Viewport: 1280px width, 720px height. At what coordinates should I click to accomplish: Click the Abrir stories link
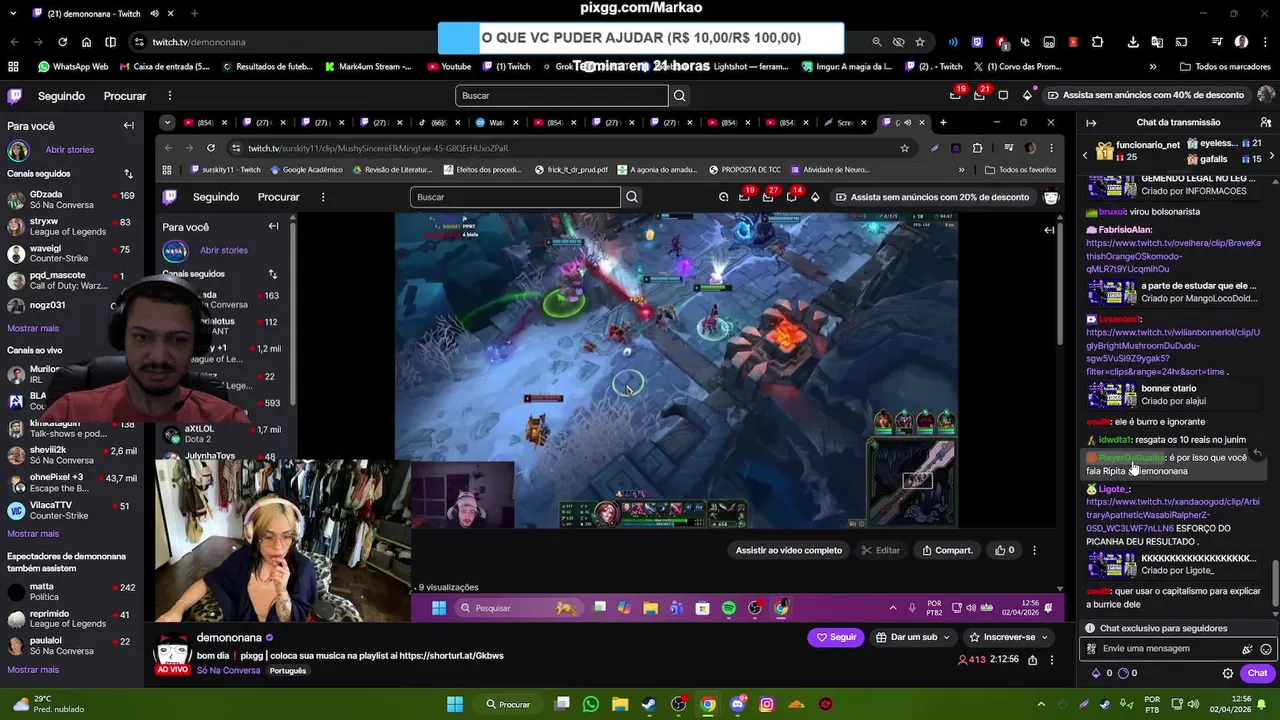coord(69,150)
